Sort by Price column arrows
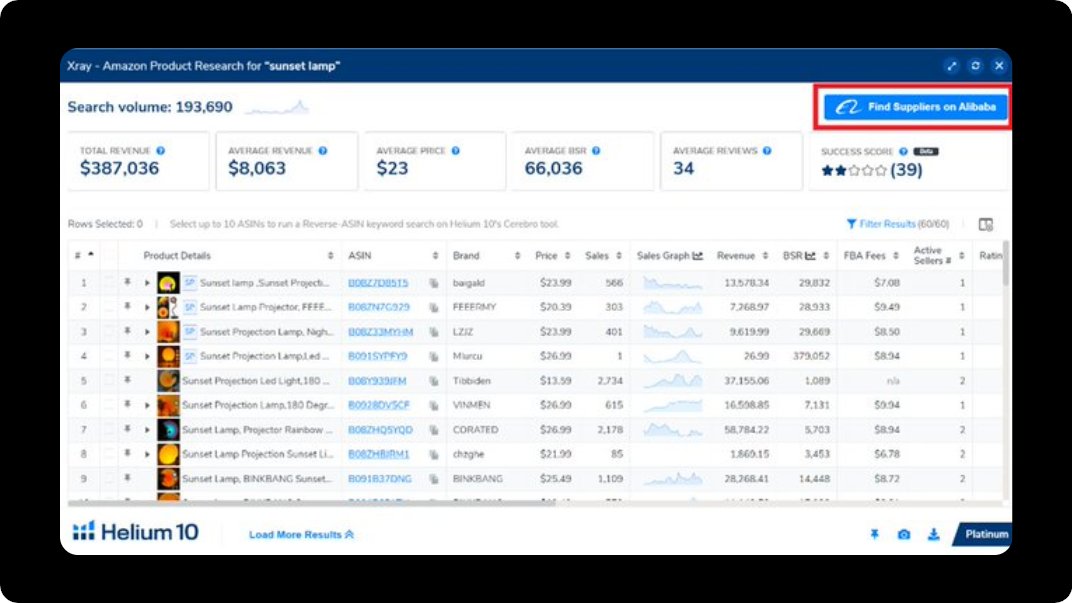Screen dimensions: 1072x603 (x=567, y=256)
